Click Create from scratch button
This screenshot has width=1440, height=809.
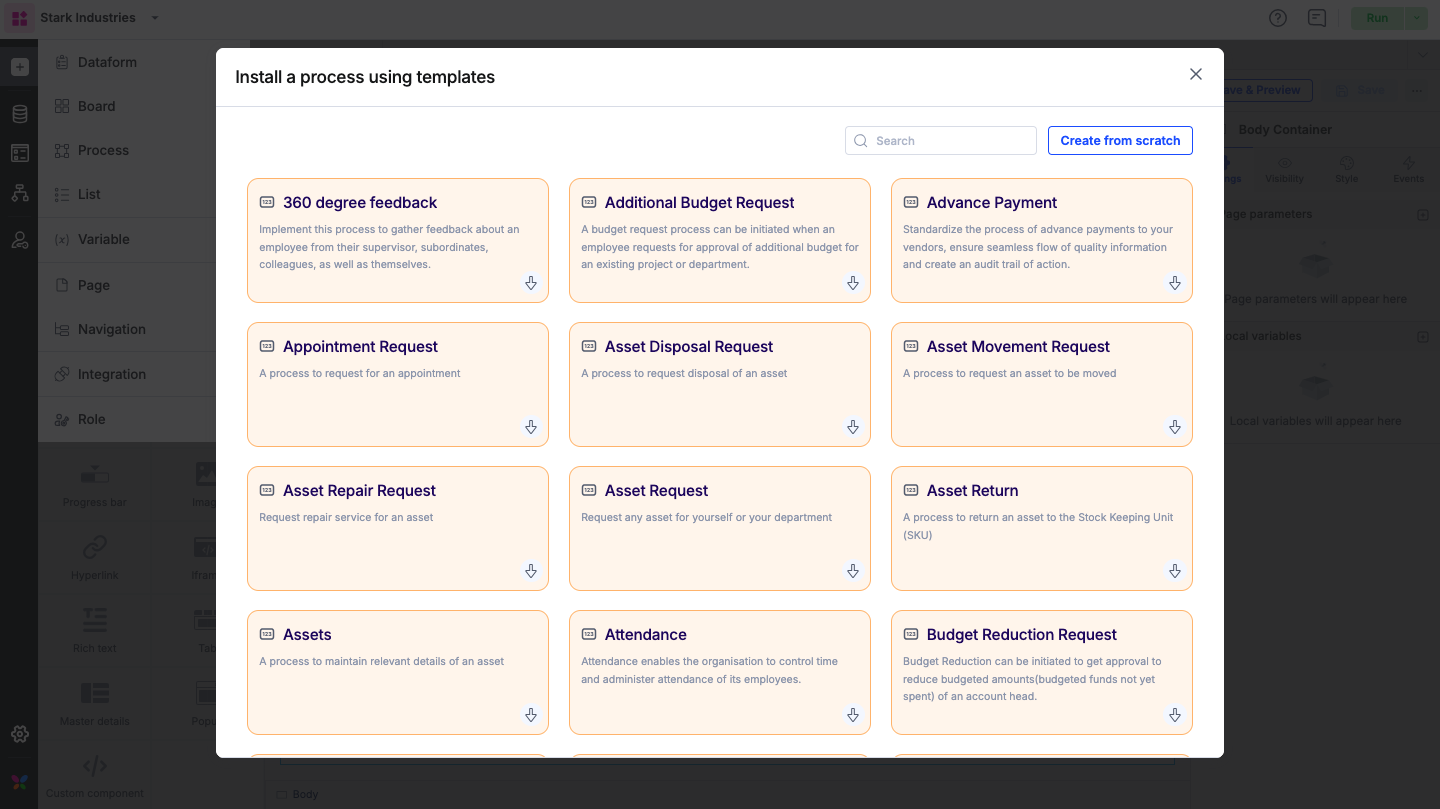point(1120,141)
